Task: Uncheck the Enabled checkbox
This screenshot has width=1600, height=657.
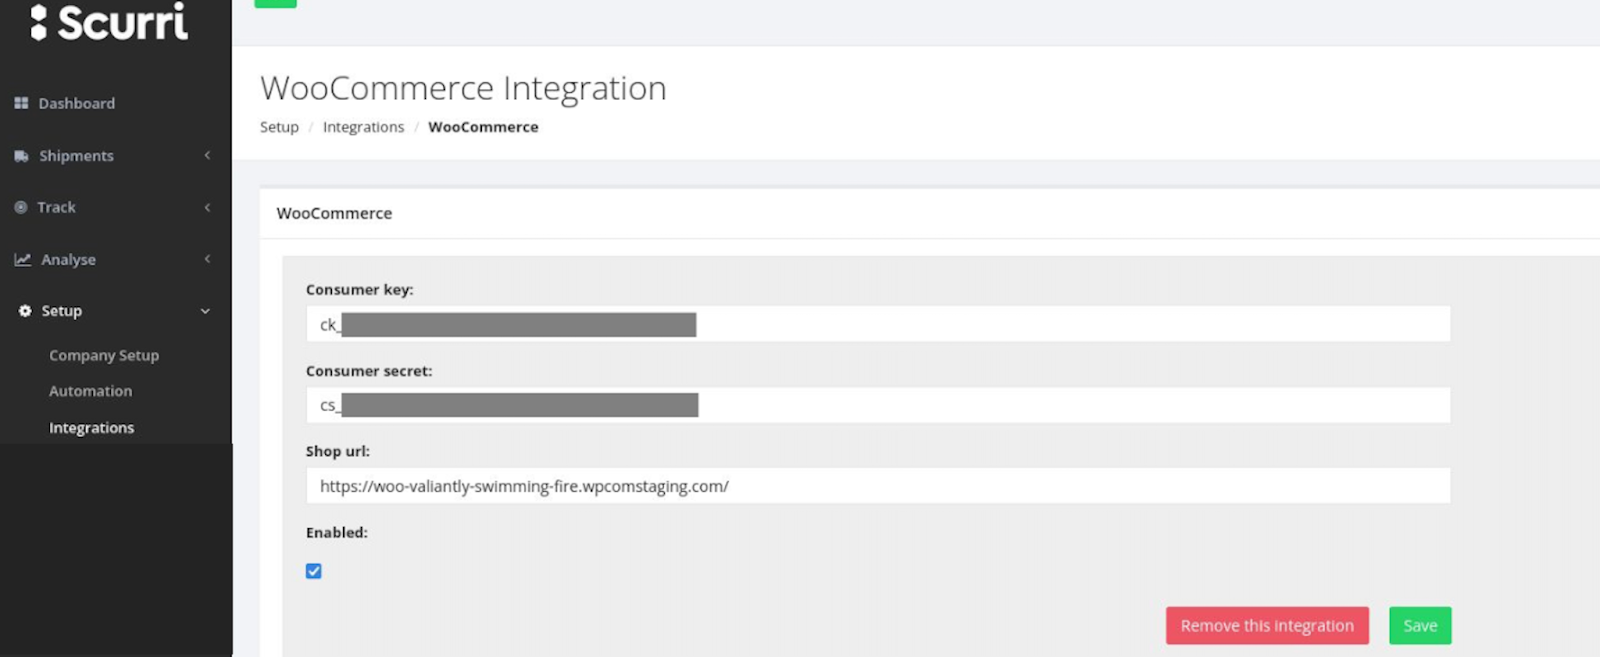Action: (314, 571)
